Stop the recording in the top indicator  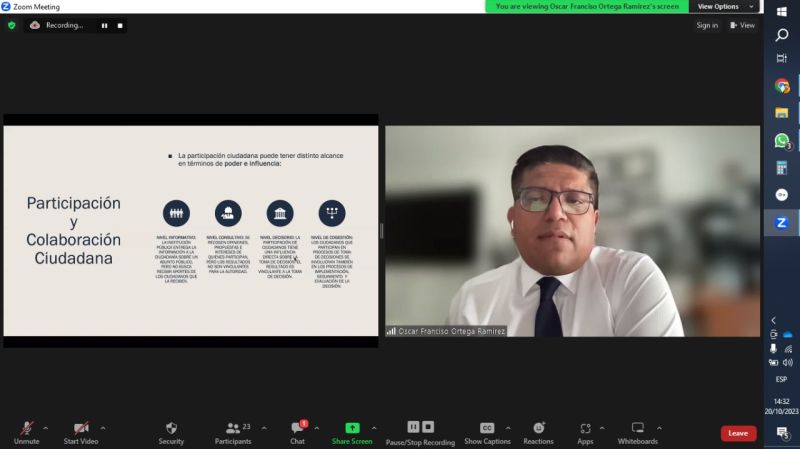point(120,25)
